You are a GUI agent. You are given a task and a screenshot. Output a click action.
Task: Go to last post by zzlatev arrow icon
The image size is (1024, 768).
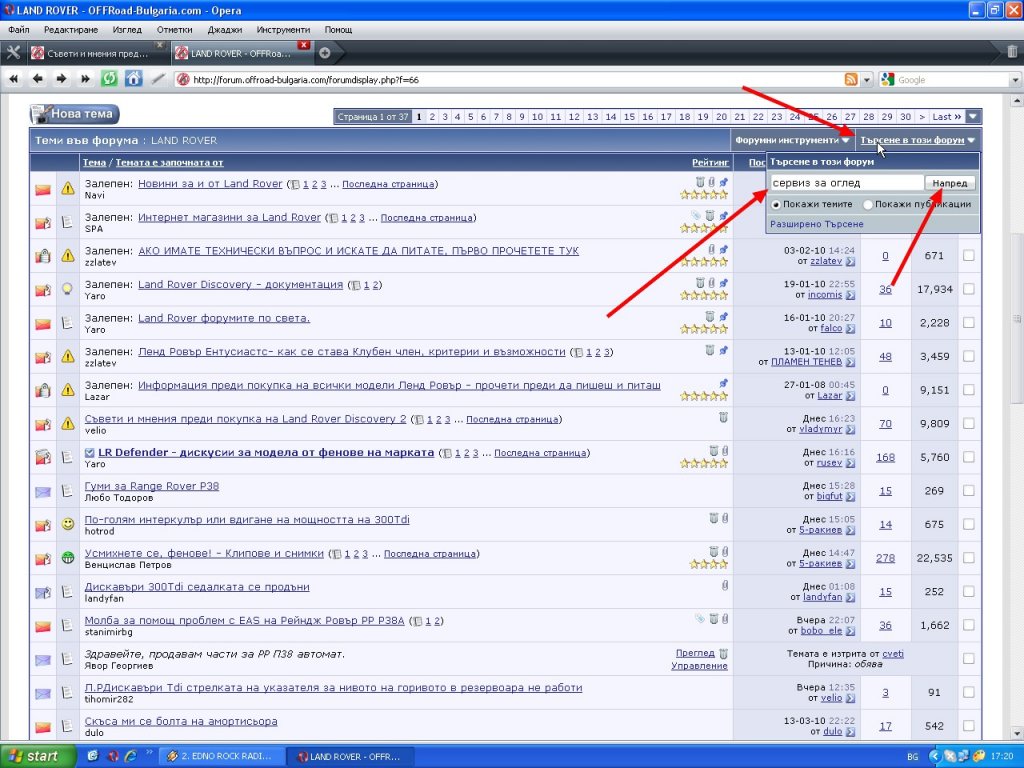pyautogui.click(x=850, y=262)
